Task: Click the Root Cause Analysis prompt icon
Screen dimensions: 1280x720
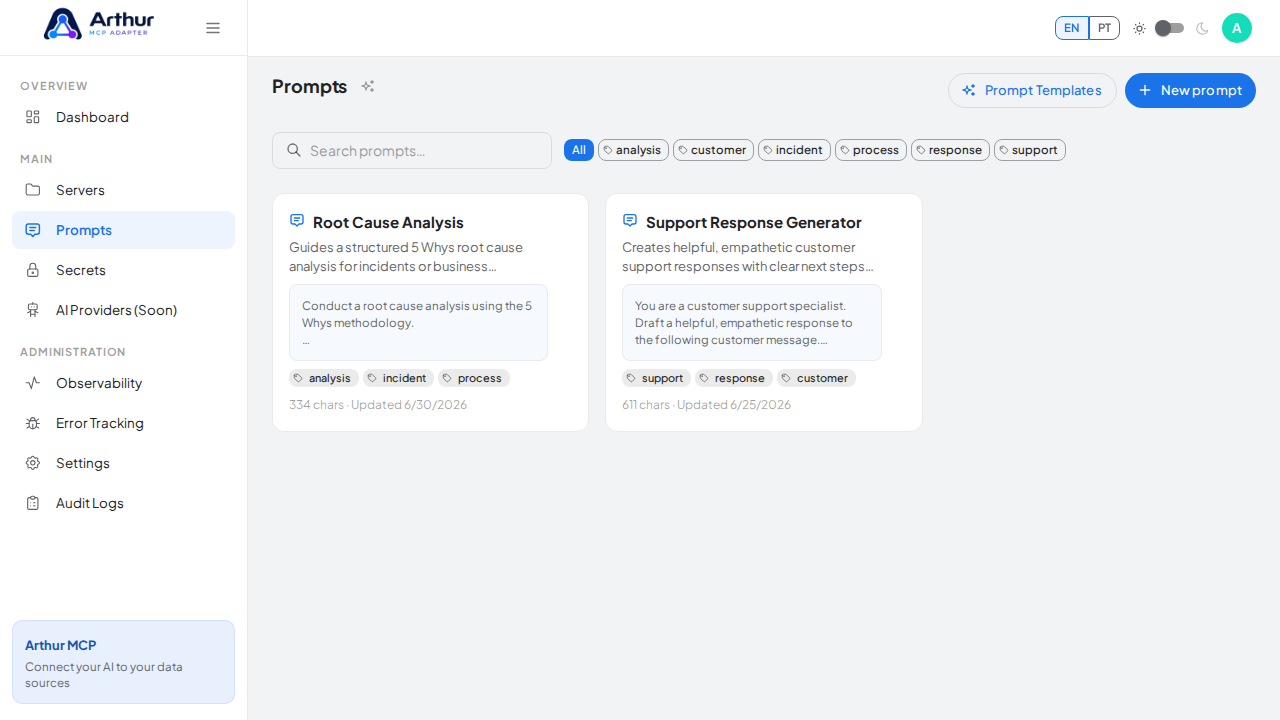Action: coord(297,220)
